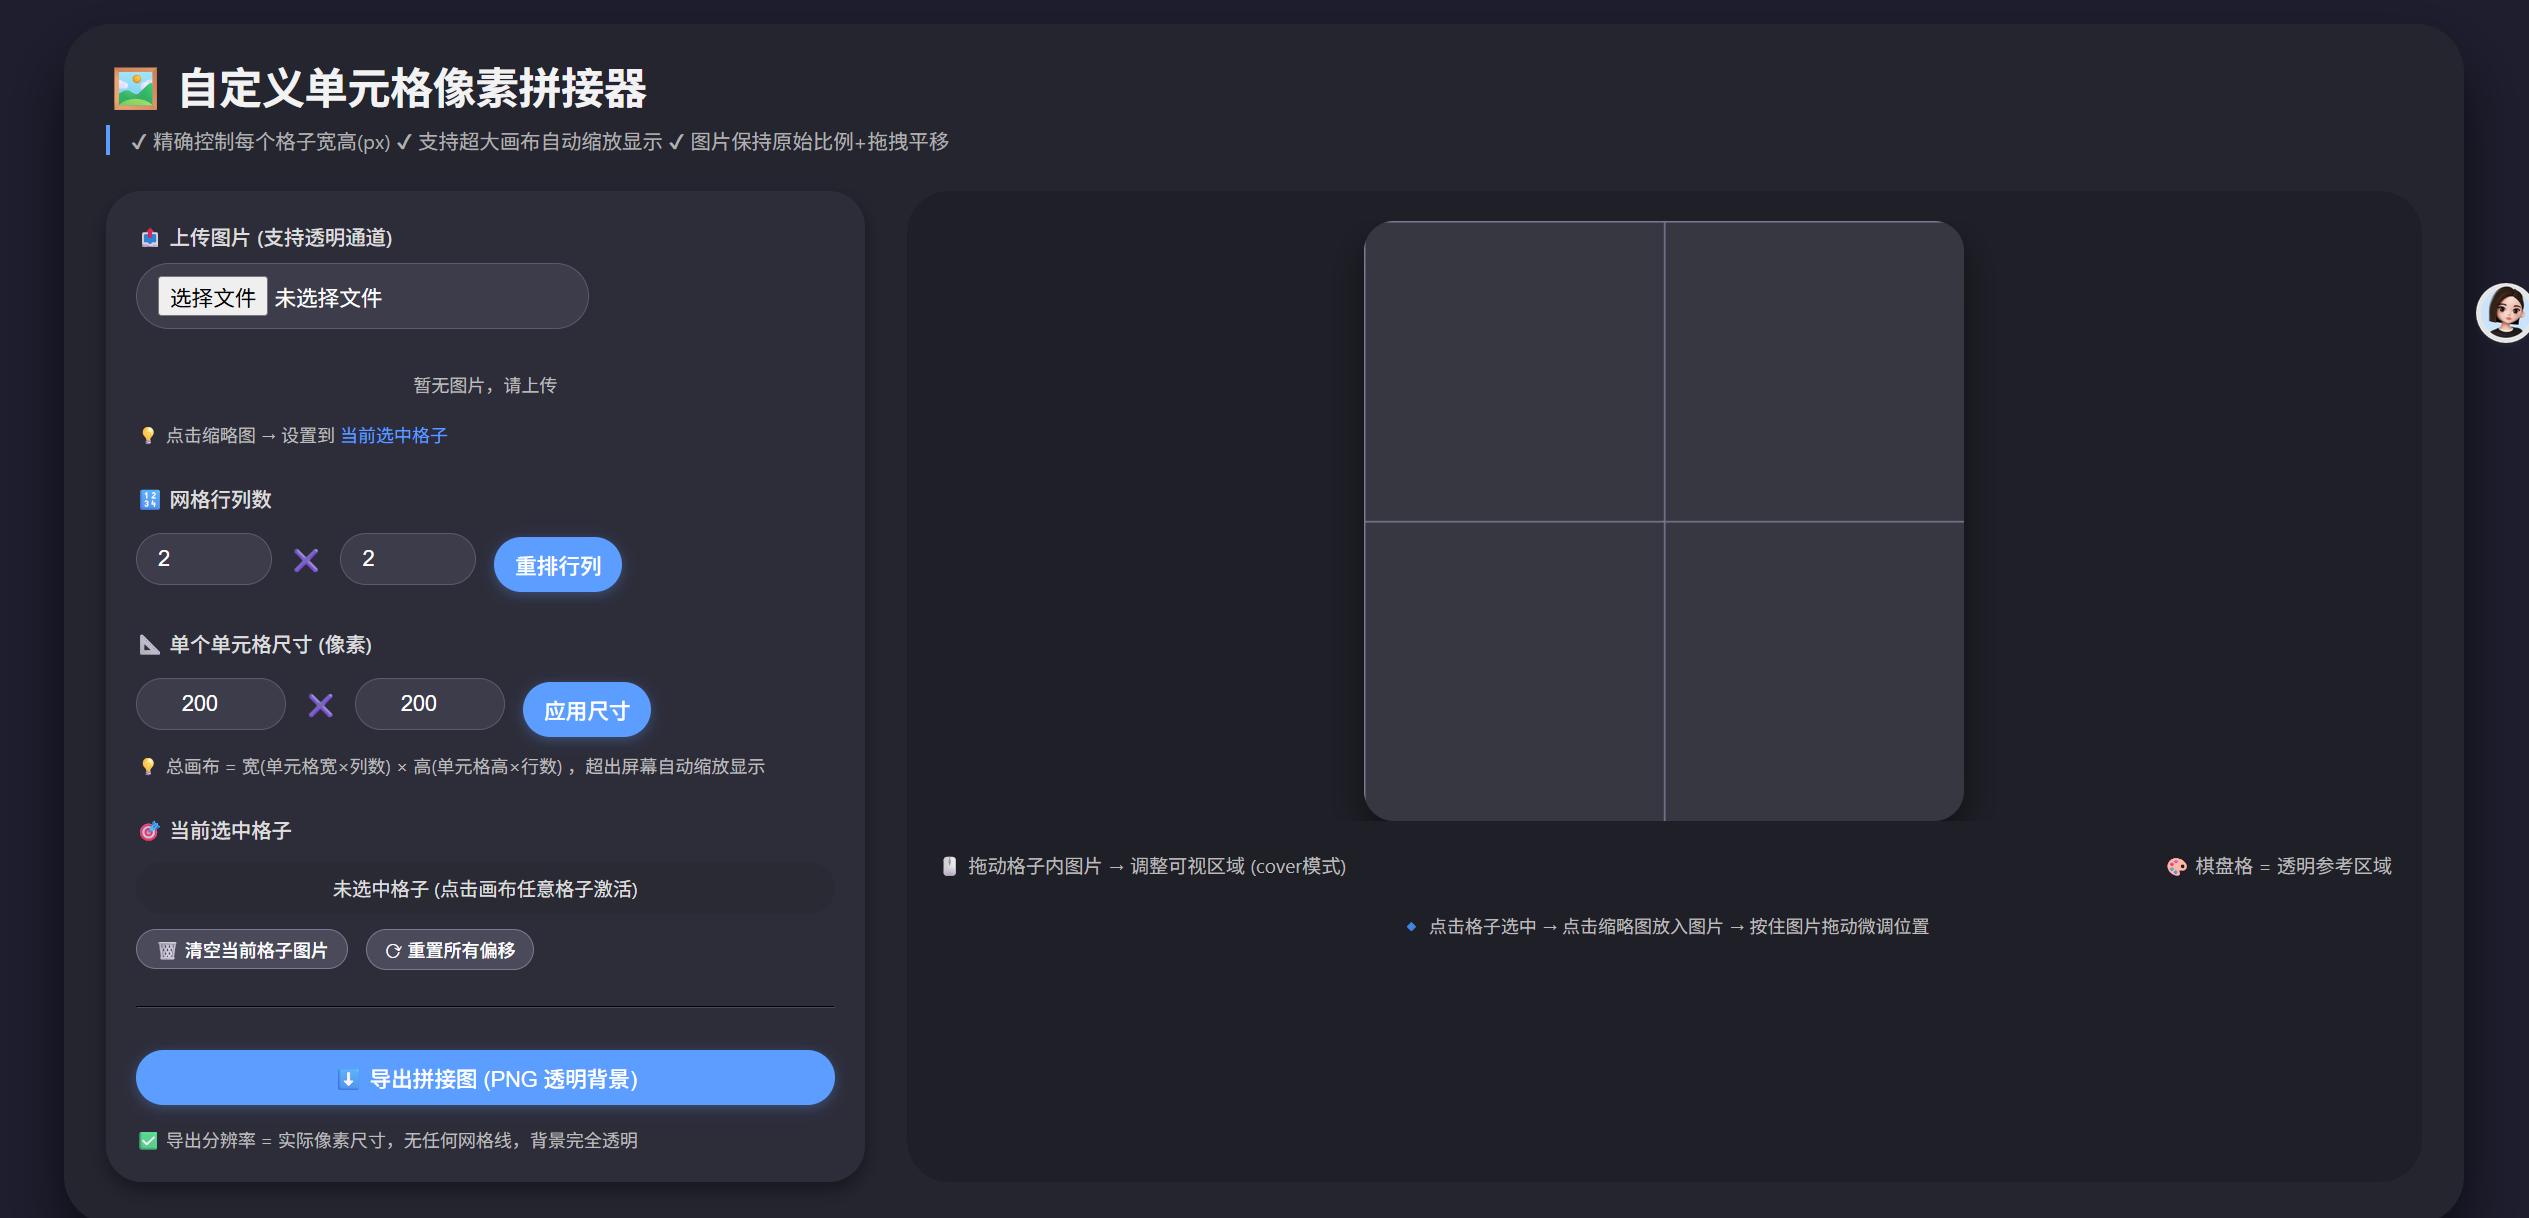The height and width of the screenshot is (1218, 2529).
Task: Click 清空当前格子图片 to clear cell image
Action: coord(242,950)
